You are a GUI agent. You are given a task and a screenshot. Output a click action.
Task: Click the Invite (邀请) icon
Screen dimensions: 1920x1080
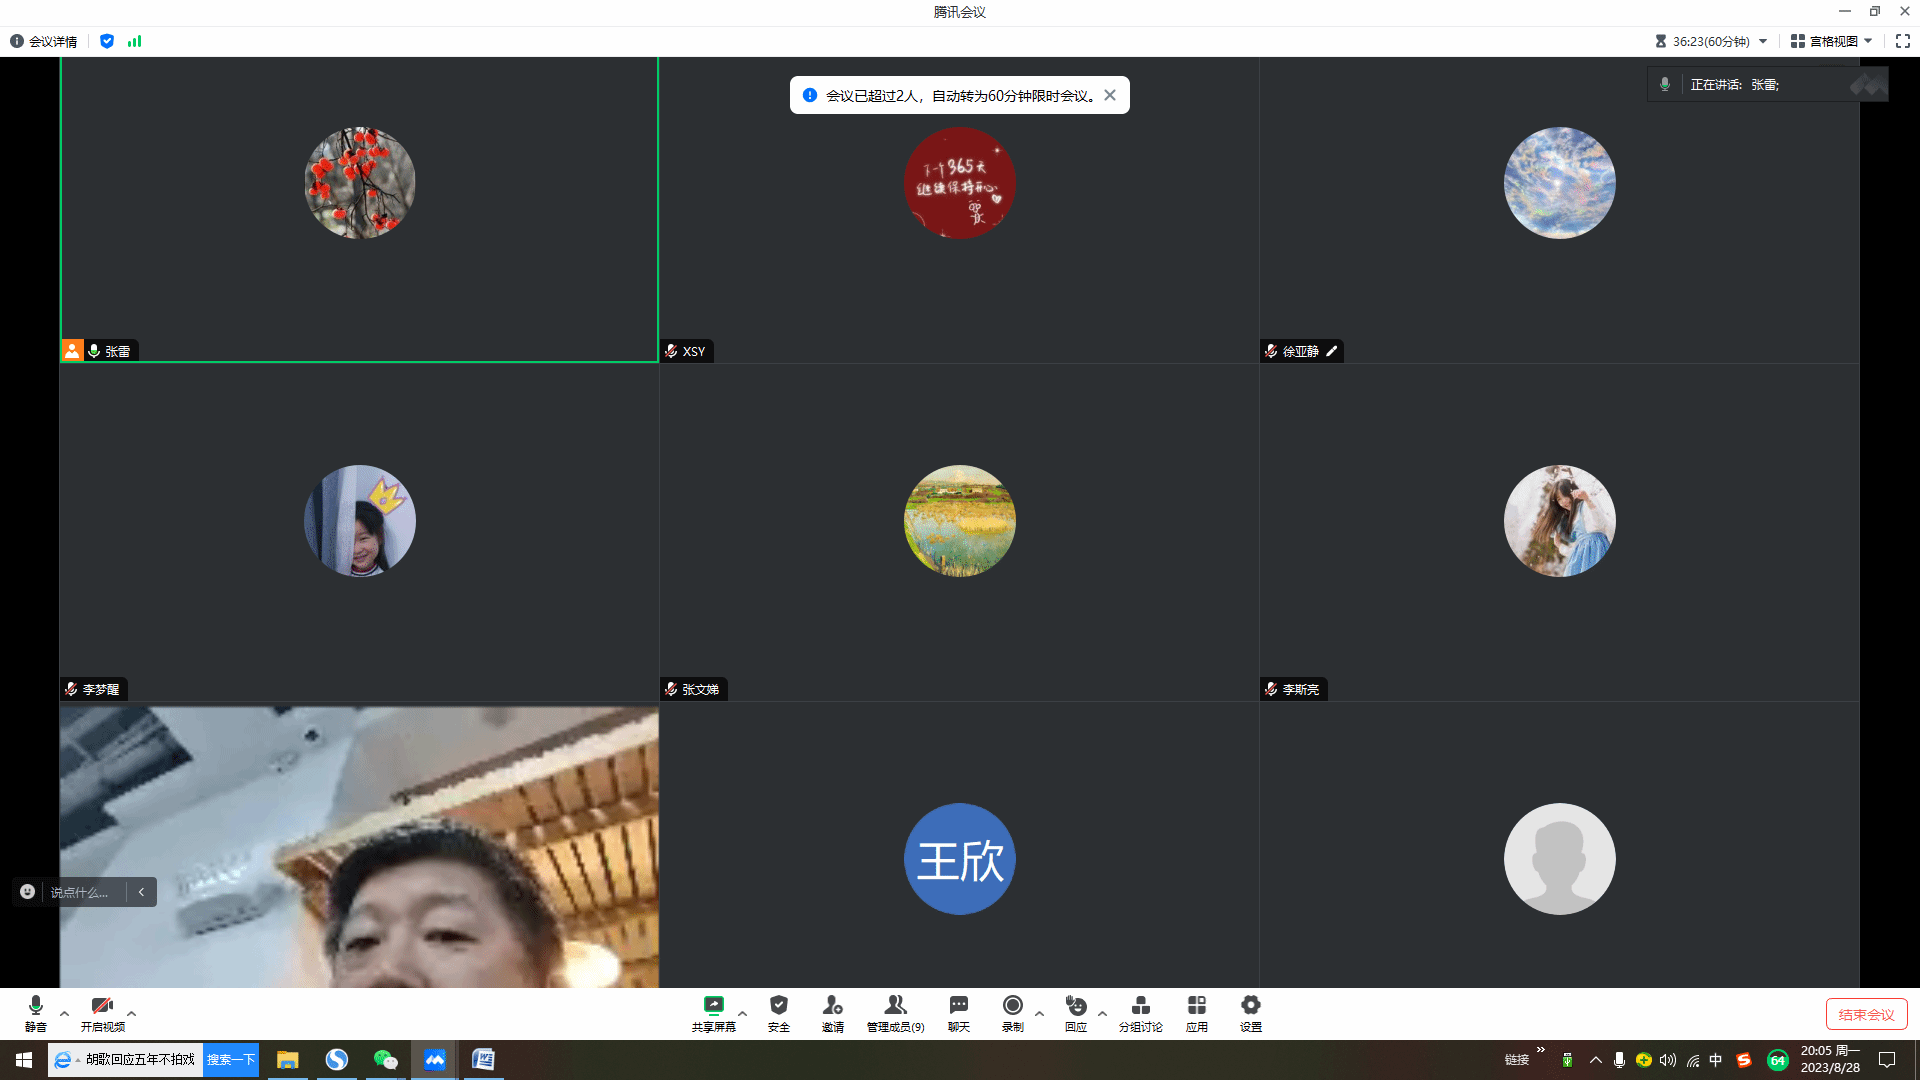click(x=832, y=1006)
